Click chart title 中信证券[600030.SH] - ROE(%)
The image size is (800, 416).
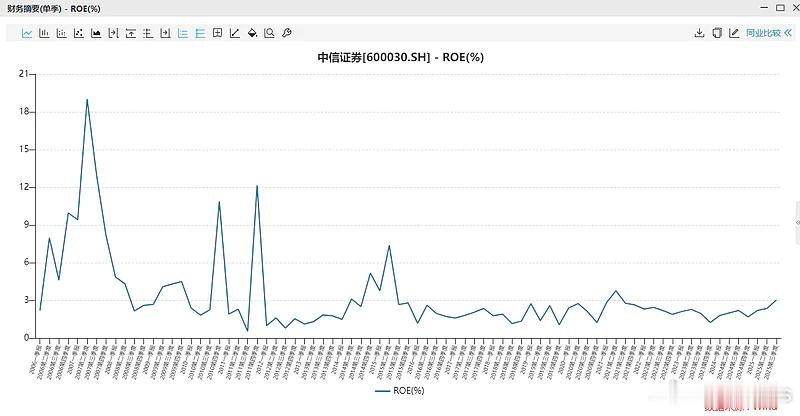(x=401, y=57)
